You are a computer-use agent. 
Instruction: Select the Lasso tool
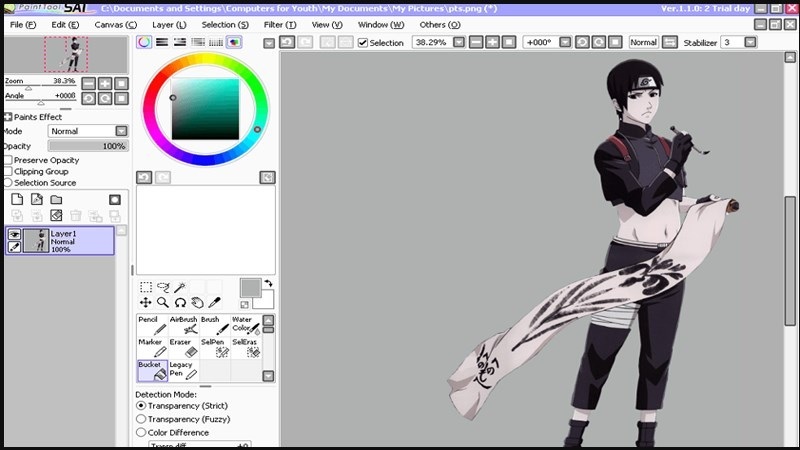click(163, 287)
